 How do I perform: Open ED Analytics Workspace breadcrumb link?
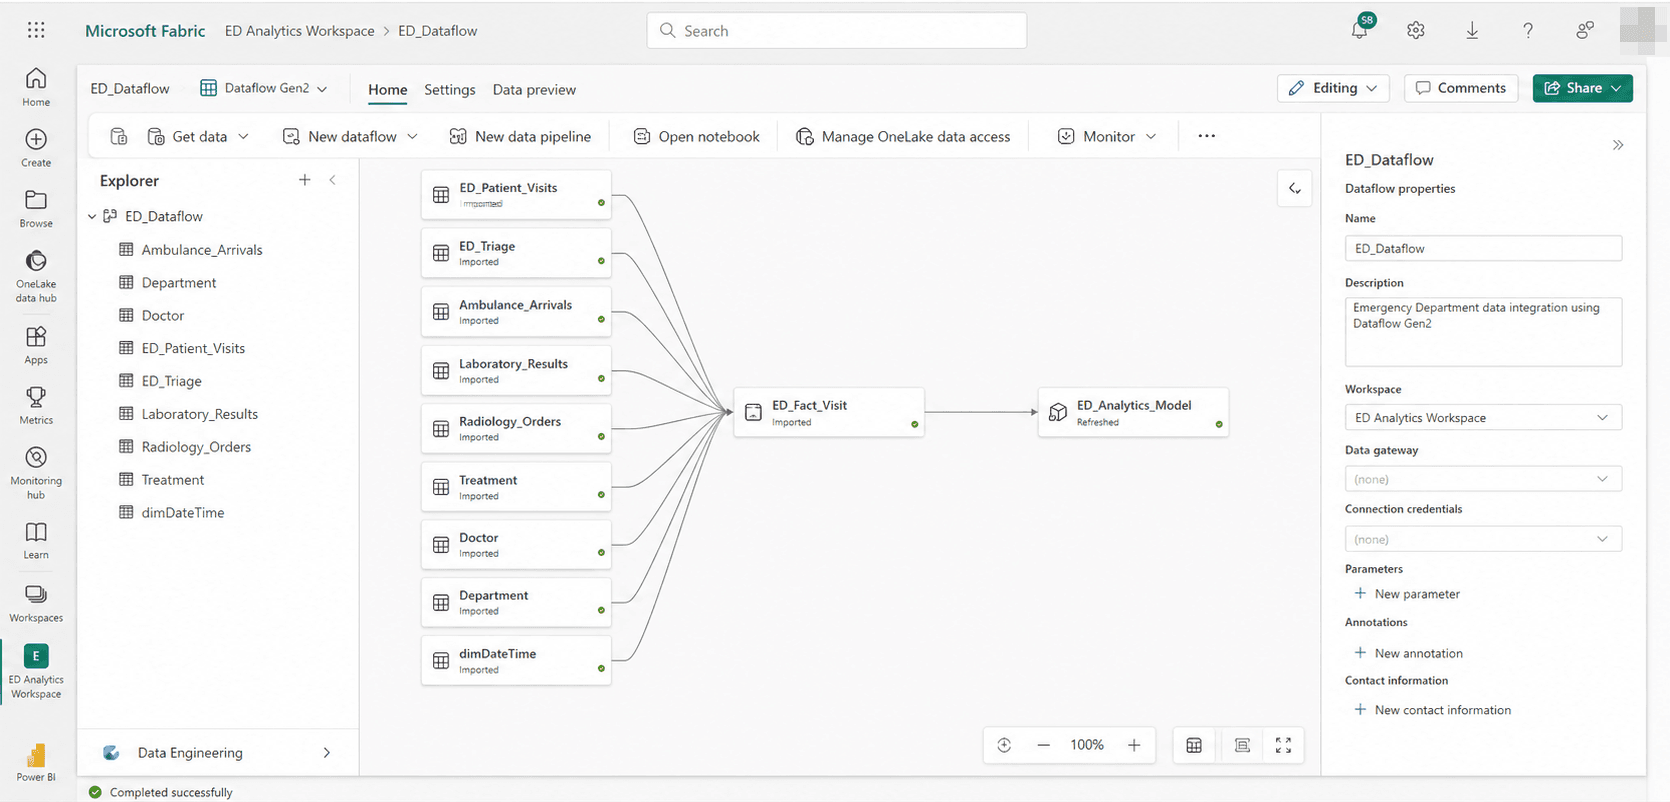(300, 31)
